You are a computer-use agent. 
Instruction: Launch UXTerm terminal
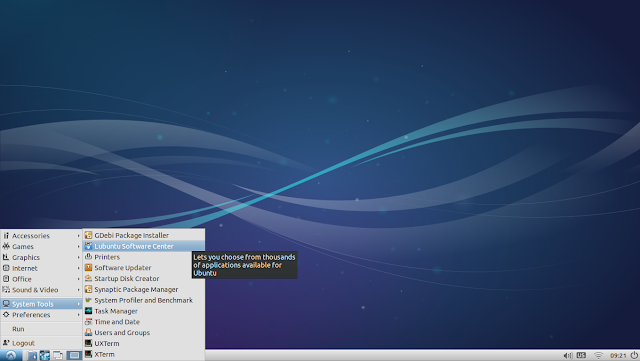[144, 343]
